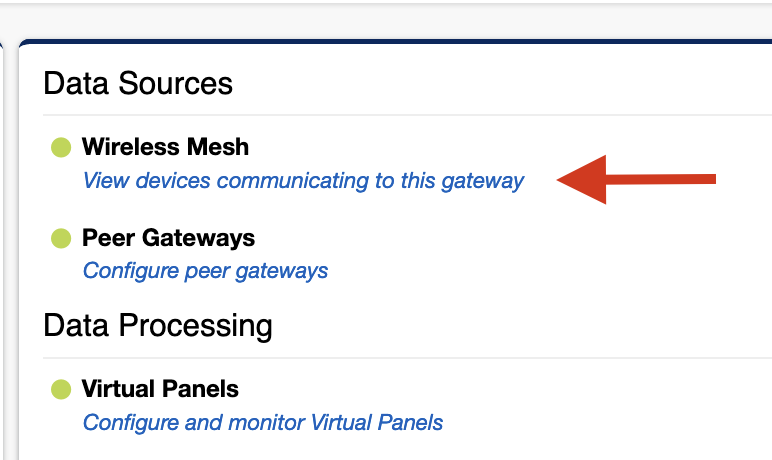Follow Configure and monitor Virtual Panels link
772x460 pixels.
pos(263,422)
